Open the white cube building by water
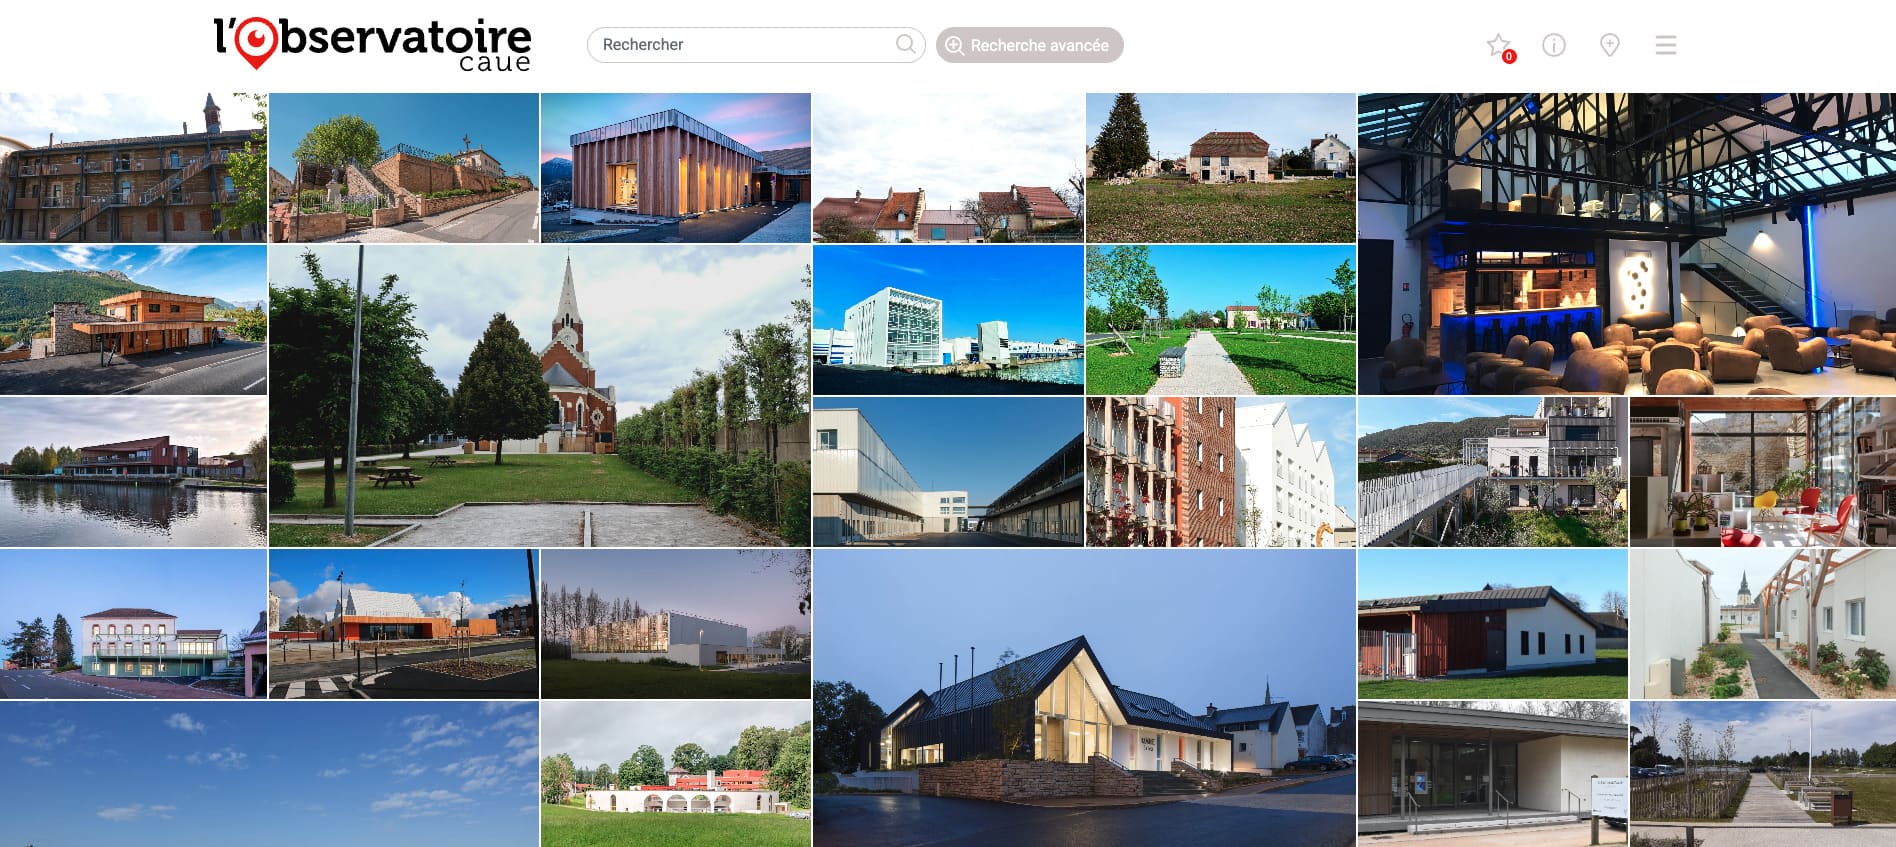Viewport: 1896px width, 847px height. point(947,320)
